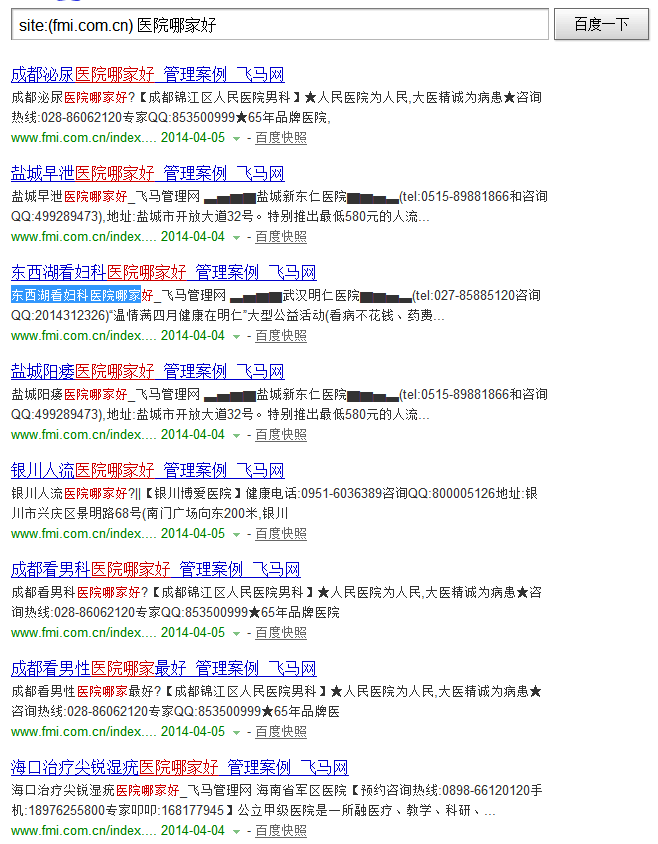Open result 成都看男性医院哪家最好 管理案例

click(x=164, y=669)
